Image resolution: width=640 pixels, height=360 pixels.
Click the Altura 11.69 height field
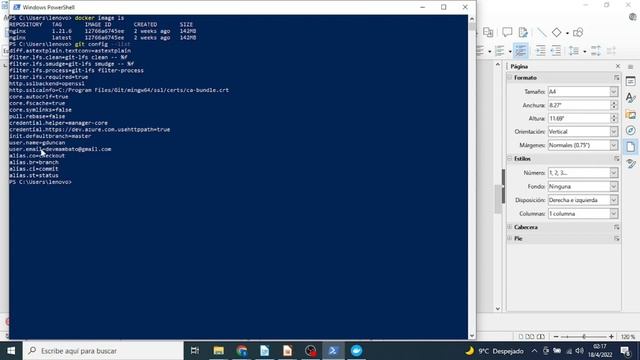click(579, 118)
